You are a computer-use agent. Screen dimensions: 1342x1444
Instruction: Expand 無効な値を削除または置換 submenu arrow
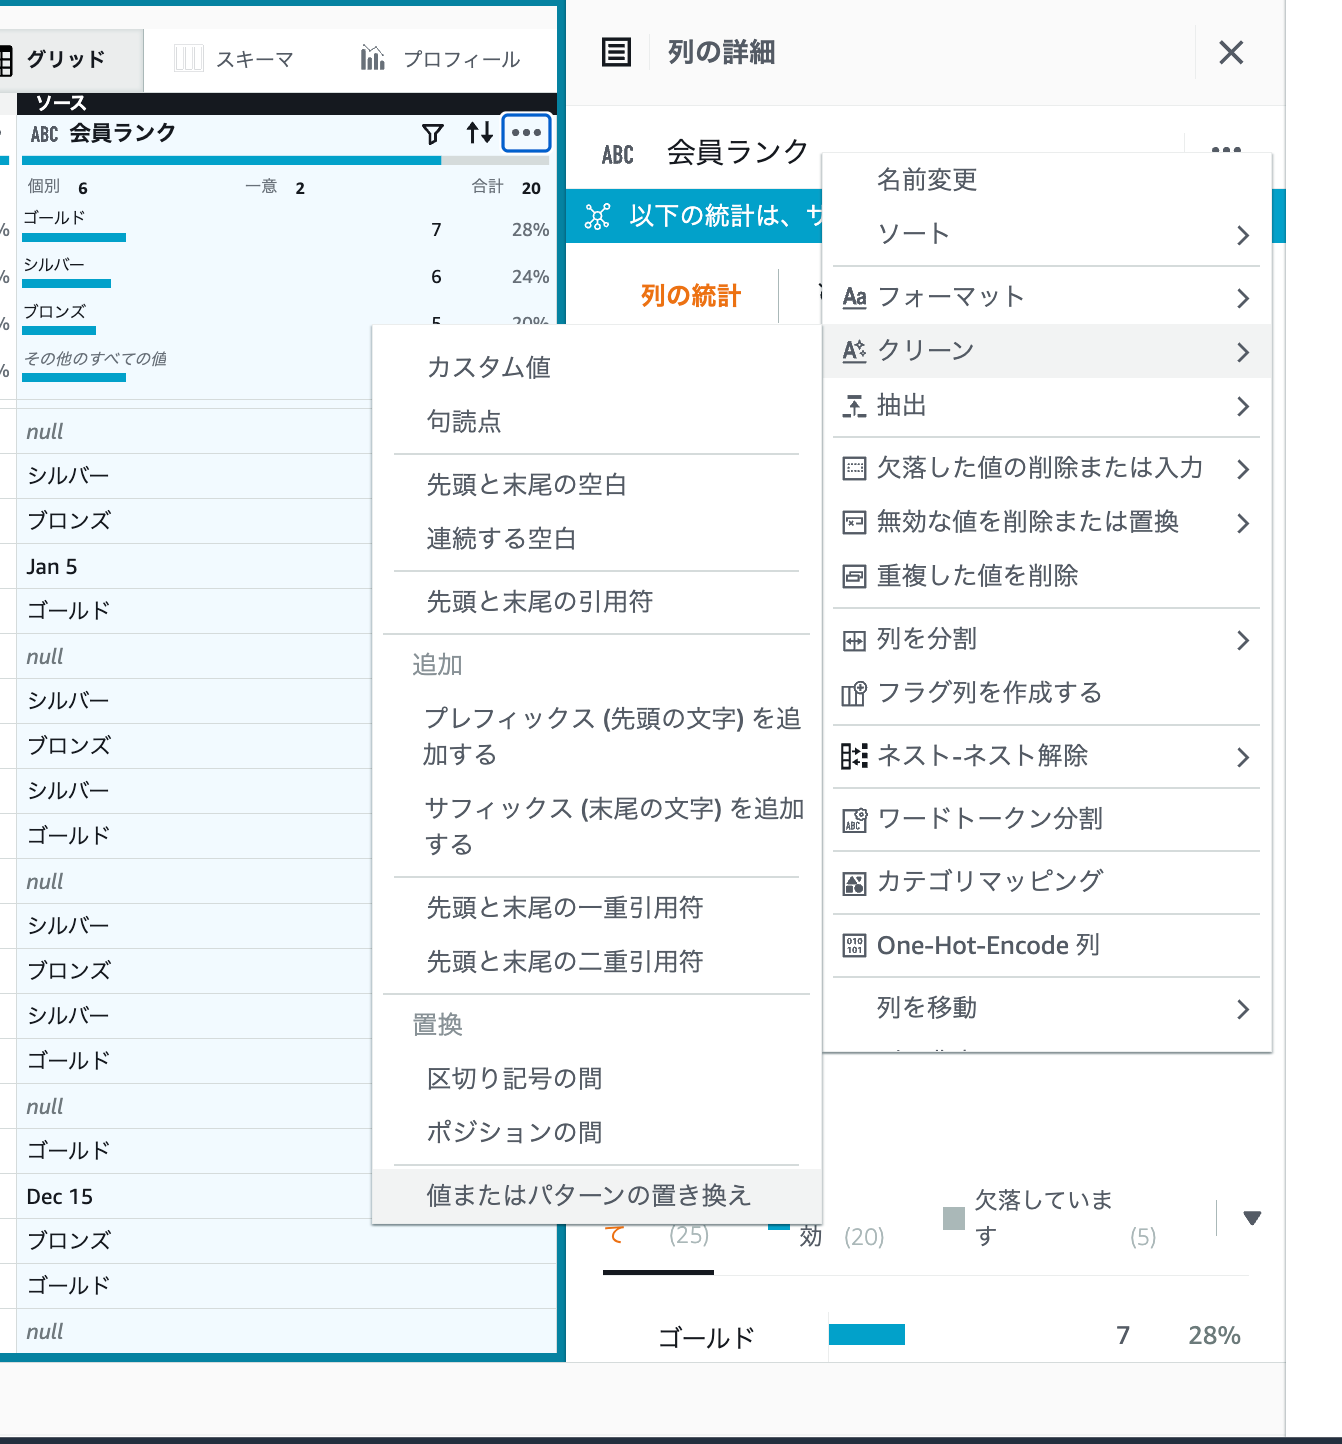1243,523
